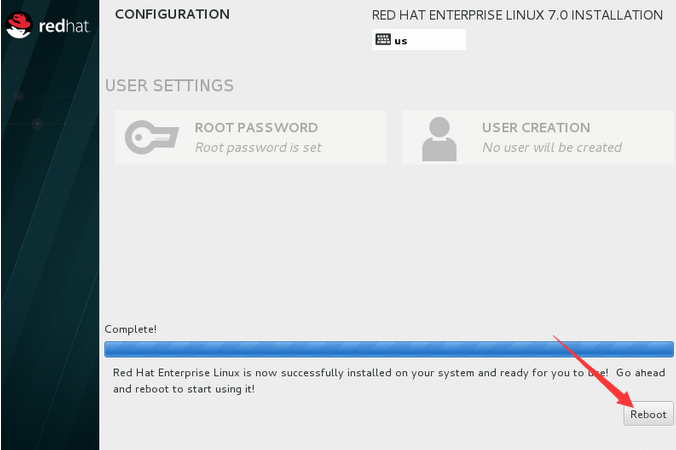
Task: Click the CONFIGURATION header title
Action: [172, 14]
